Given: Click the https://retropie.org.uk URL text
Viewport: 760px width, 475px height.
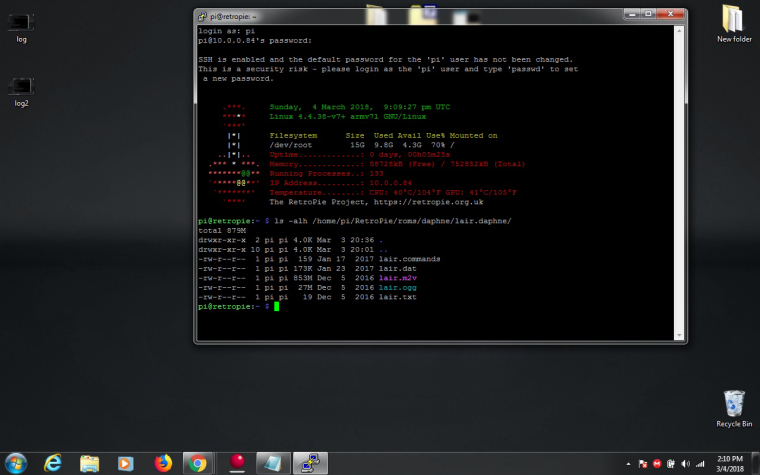Looking at the screenshot, I should pyautogui.click(x=428, y=202).
